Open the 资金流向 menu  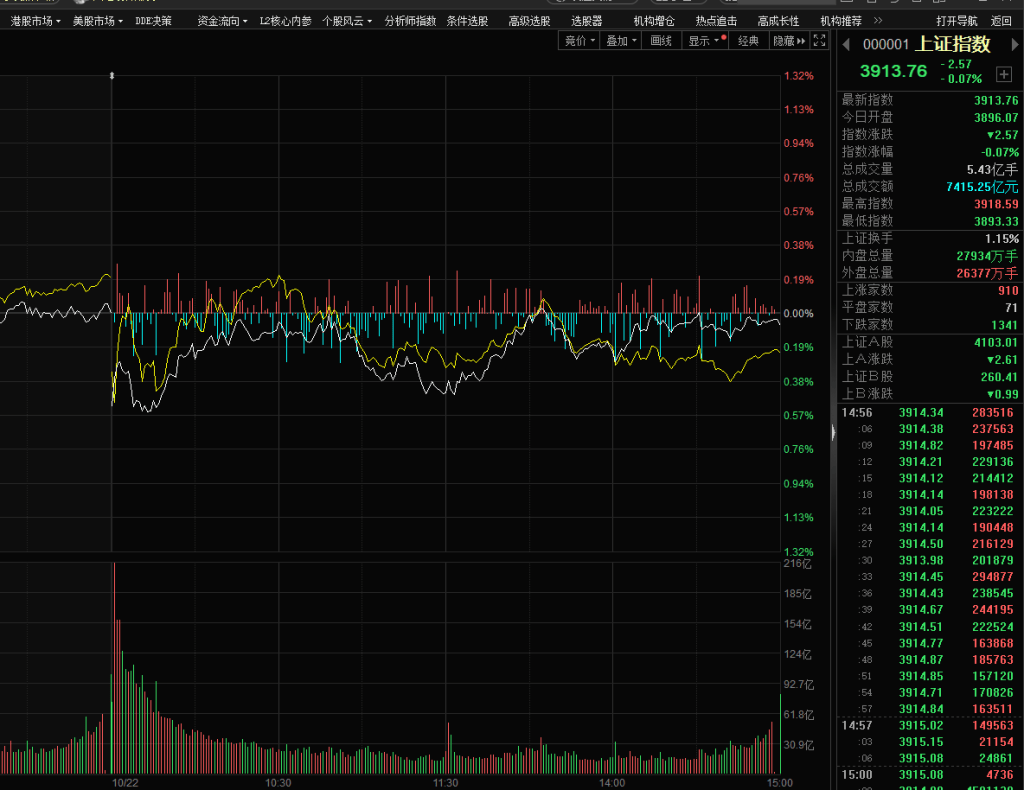click(x=222, y=20)
